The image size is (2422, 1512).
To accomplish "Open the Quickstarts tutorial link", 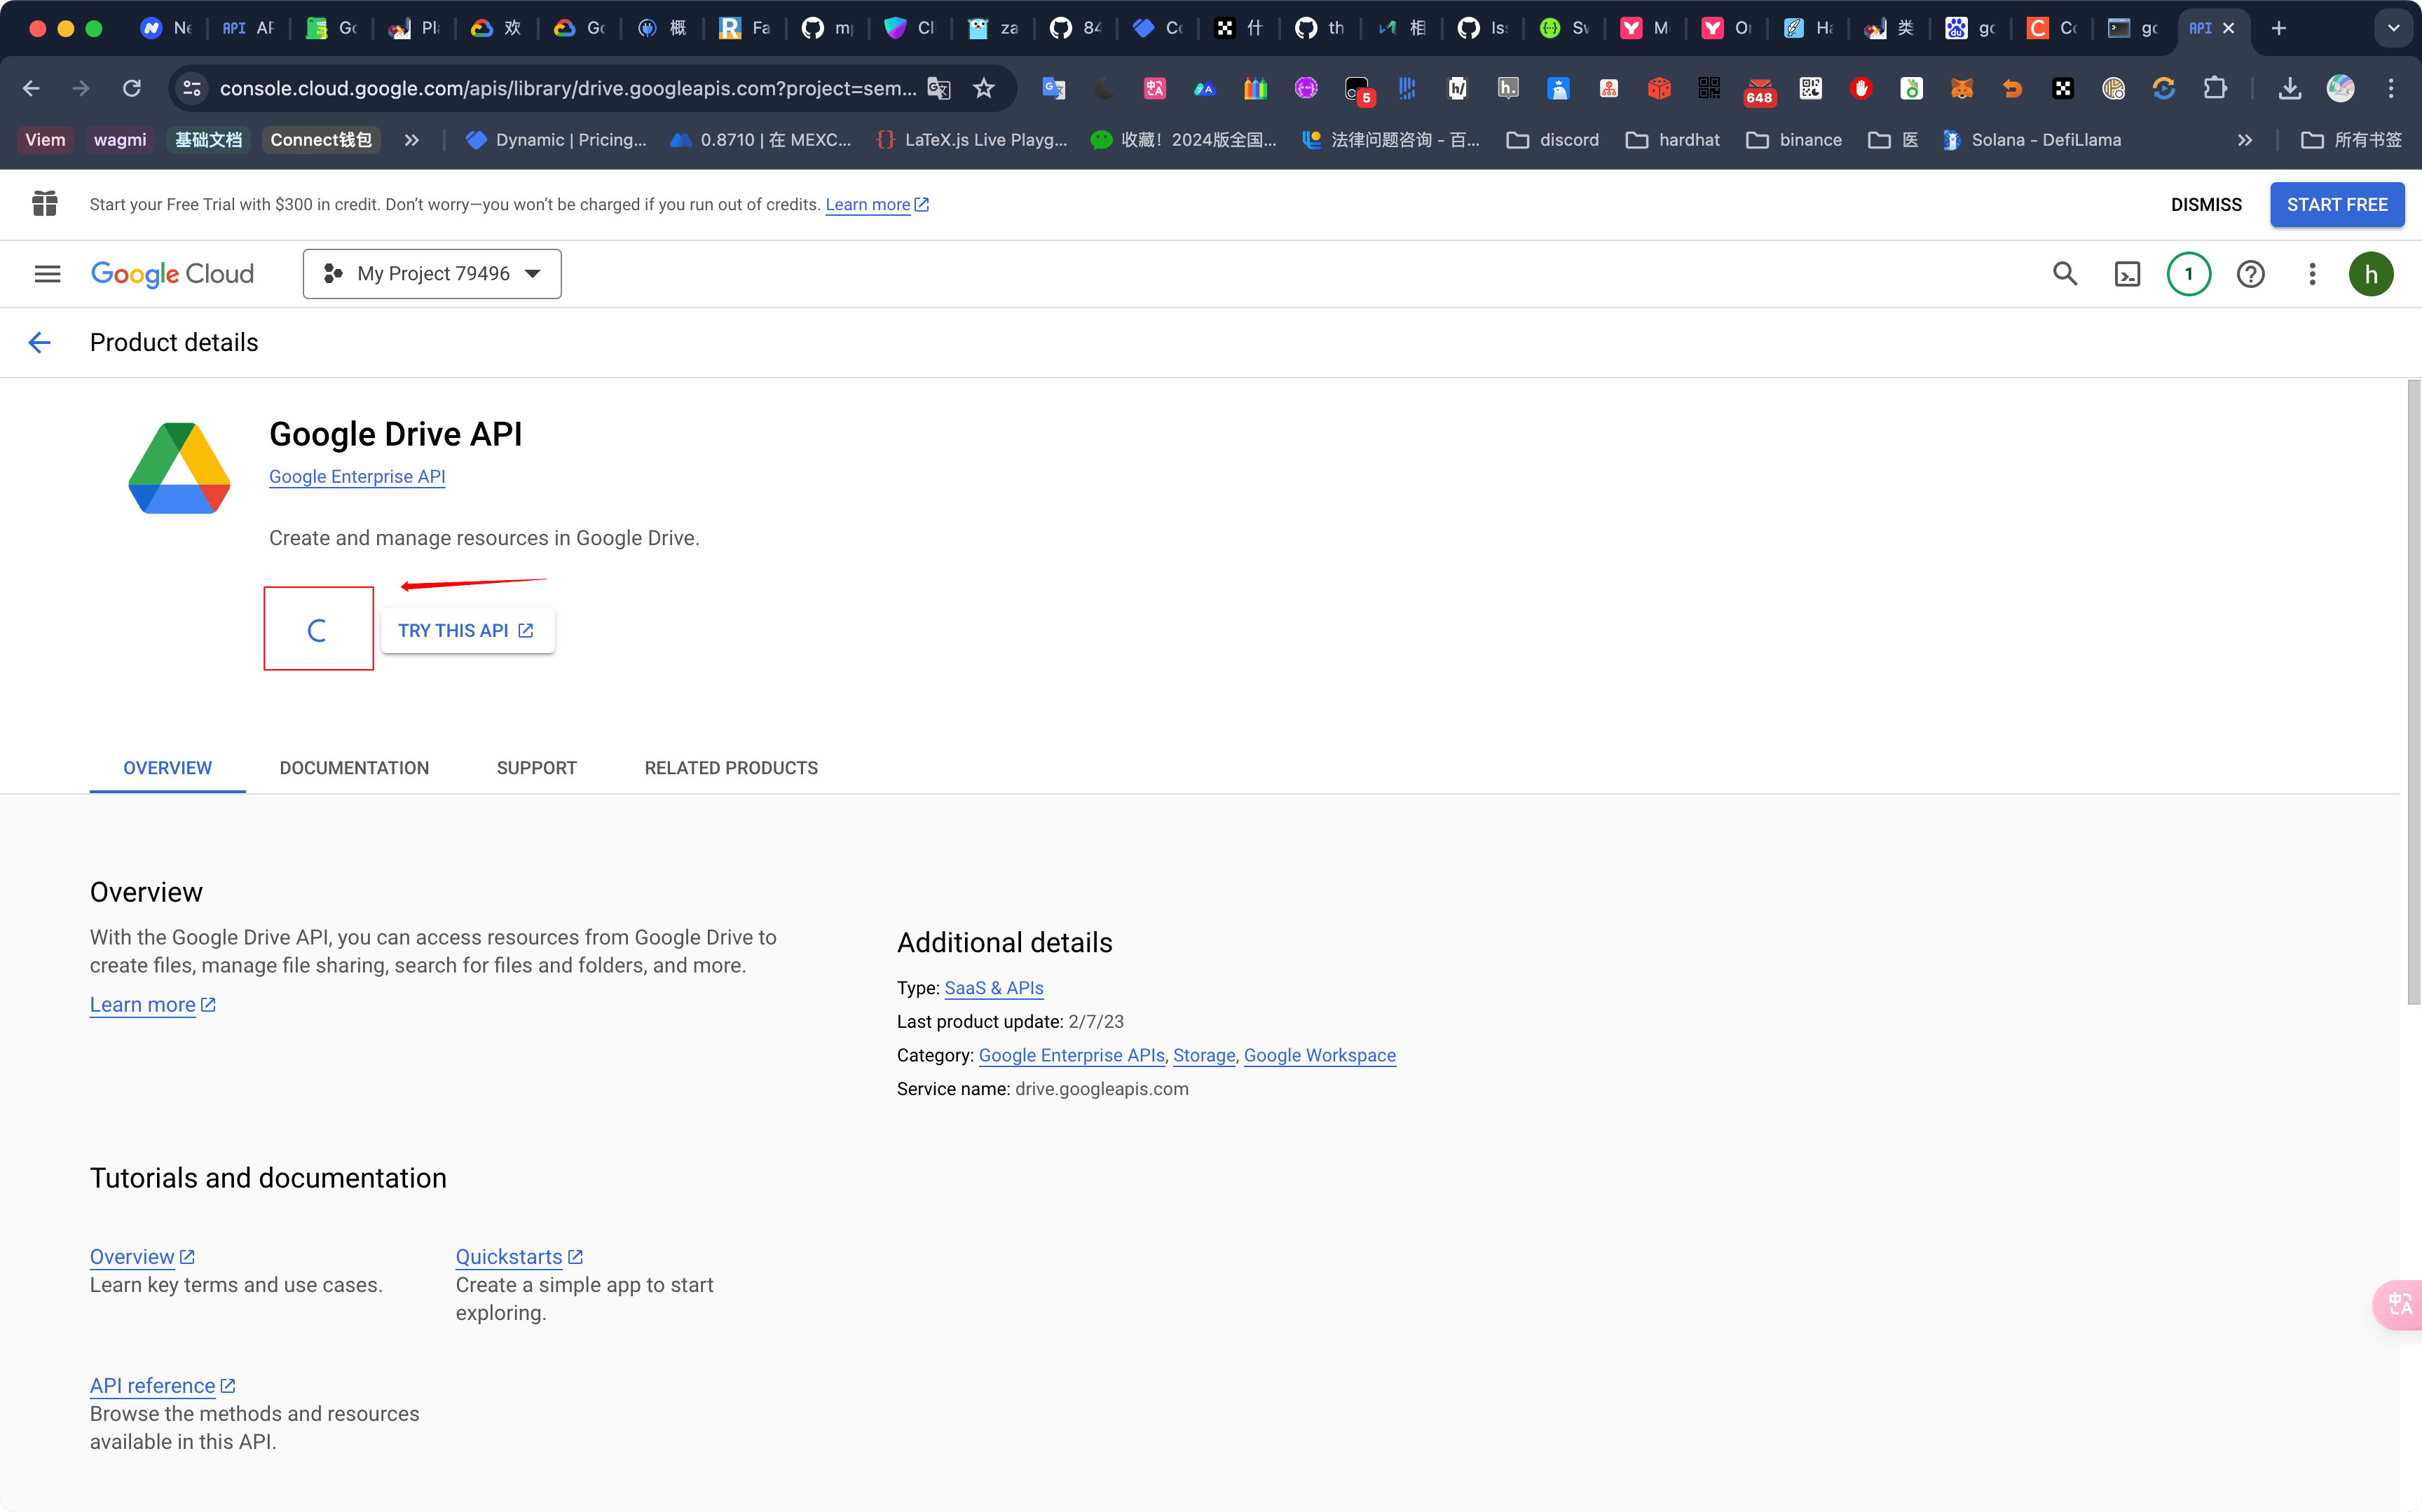I will point(519,1257).
